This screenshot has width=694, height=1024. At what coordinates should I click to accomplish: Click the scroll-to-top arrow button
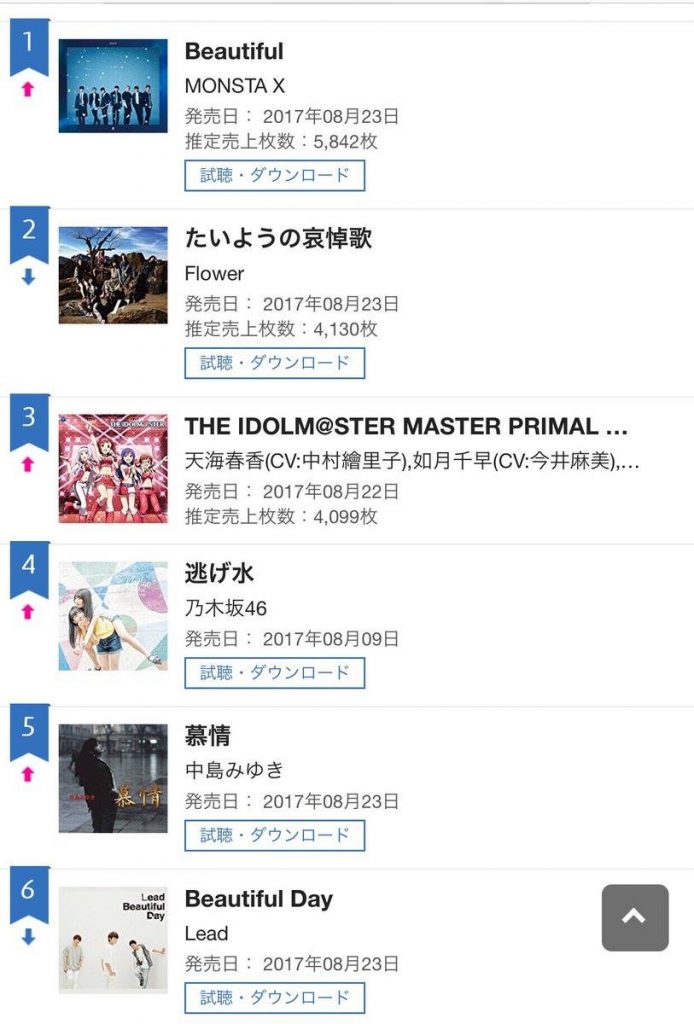point(635,917)
